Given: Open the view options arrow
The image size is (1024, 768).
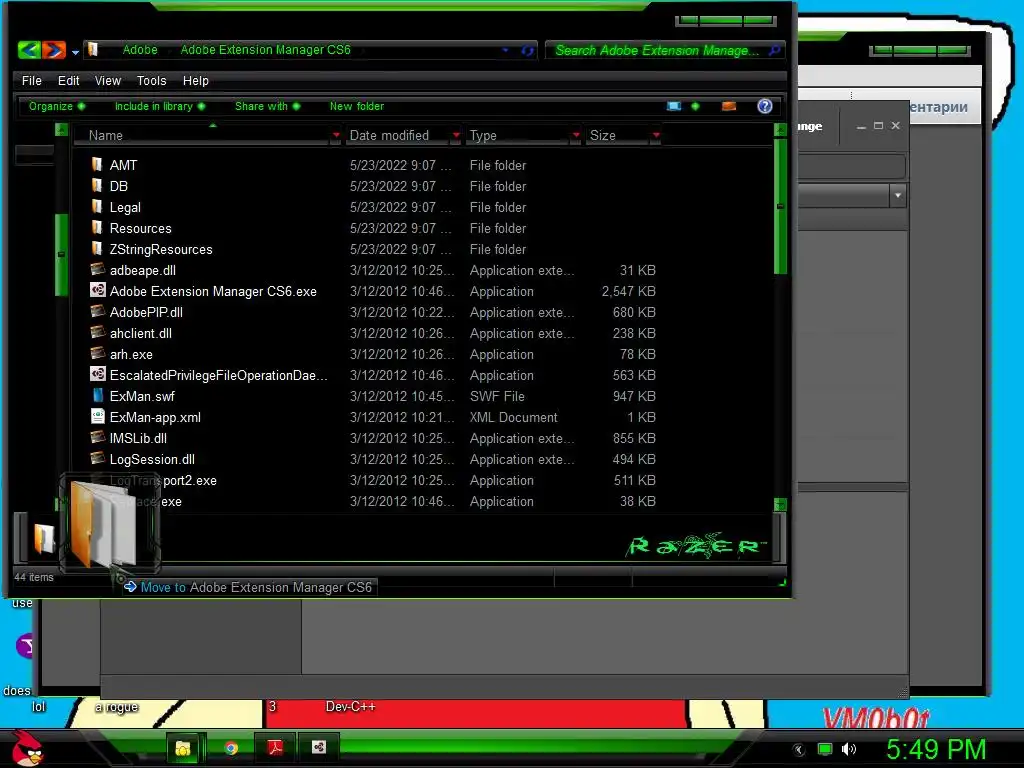Looking at the screenshot, I should [695, 106].
